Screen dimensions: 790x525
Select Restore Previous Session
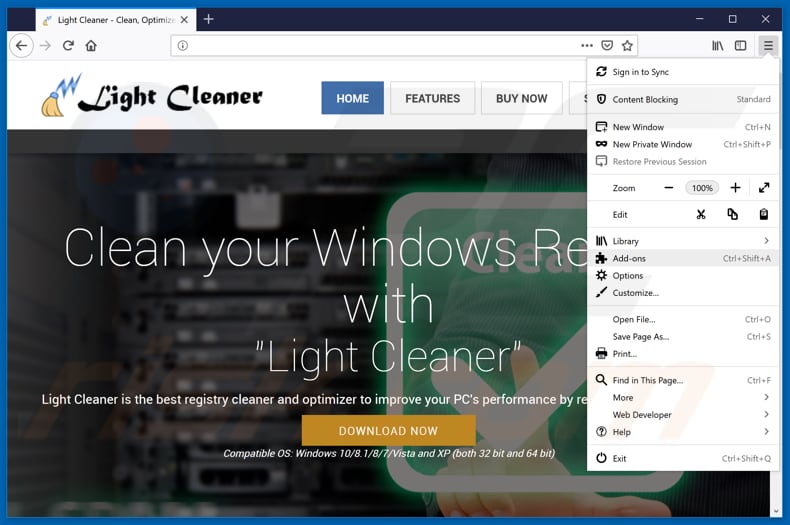(683, 161)
